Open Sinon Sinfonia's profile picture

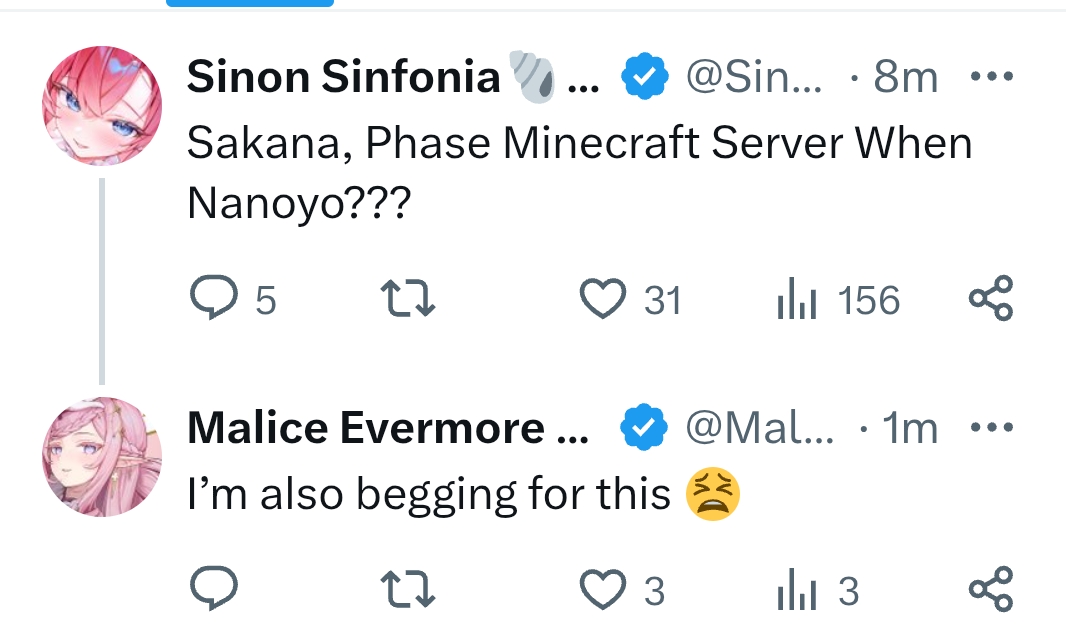[101, 105]
